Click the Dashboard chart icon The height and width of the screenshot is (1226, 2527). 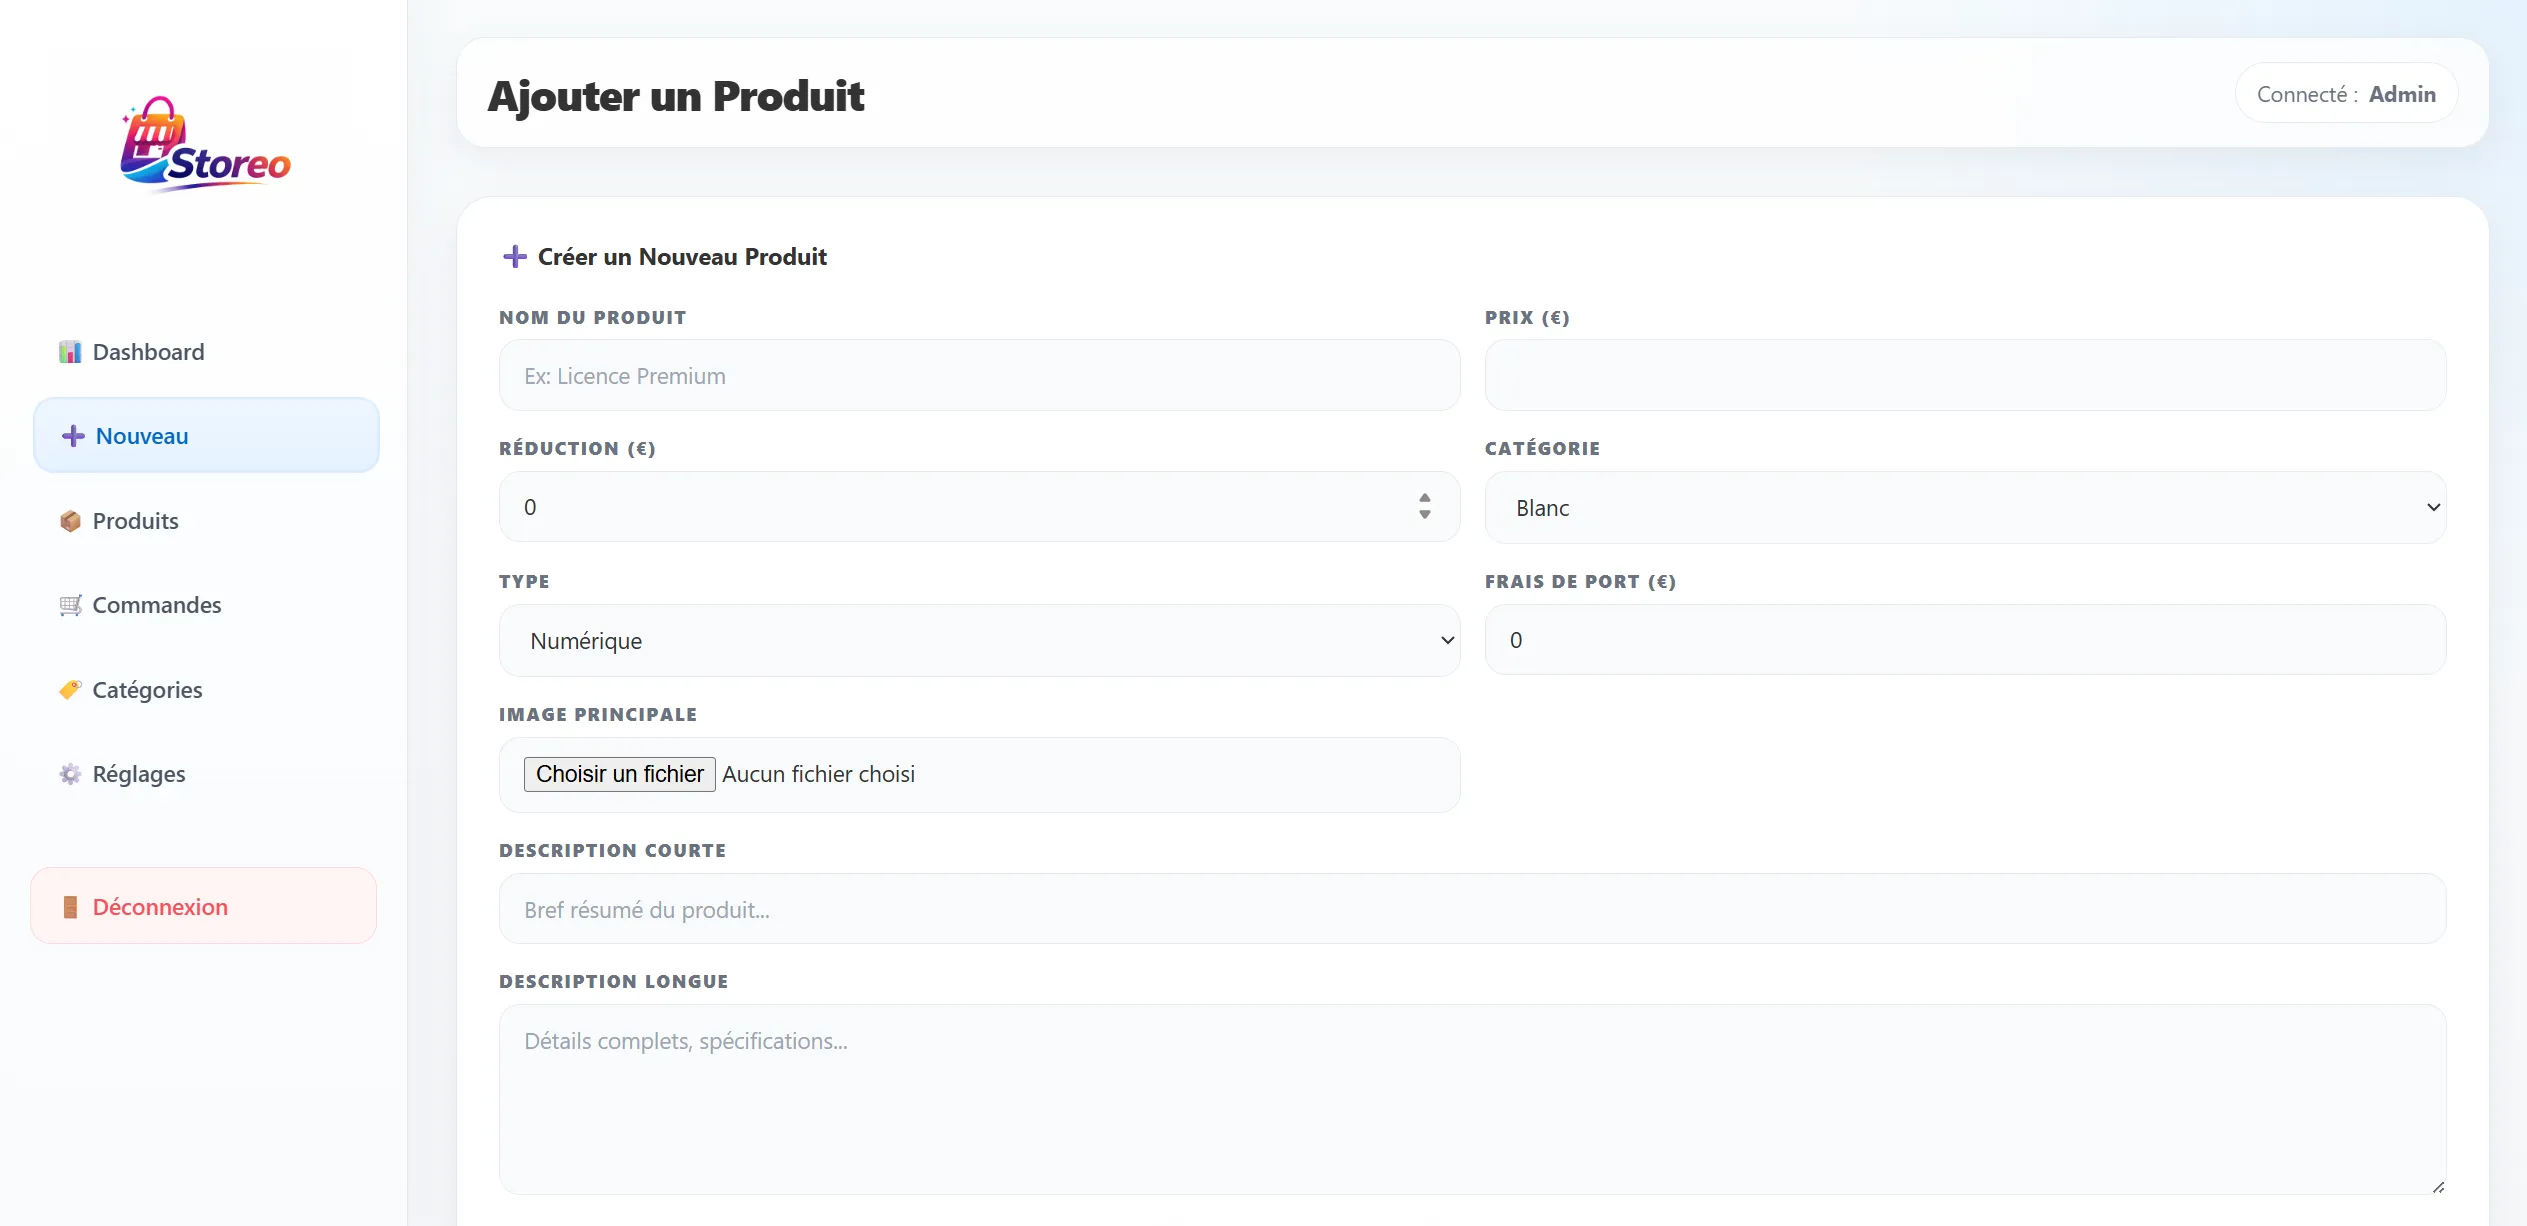tap(69, 351)
